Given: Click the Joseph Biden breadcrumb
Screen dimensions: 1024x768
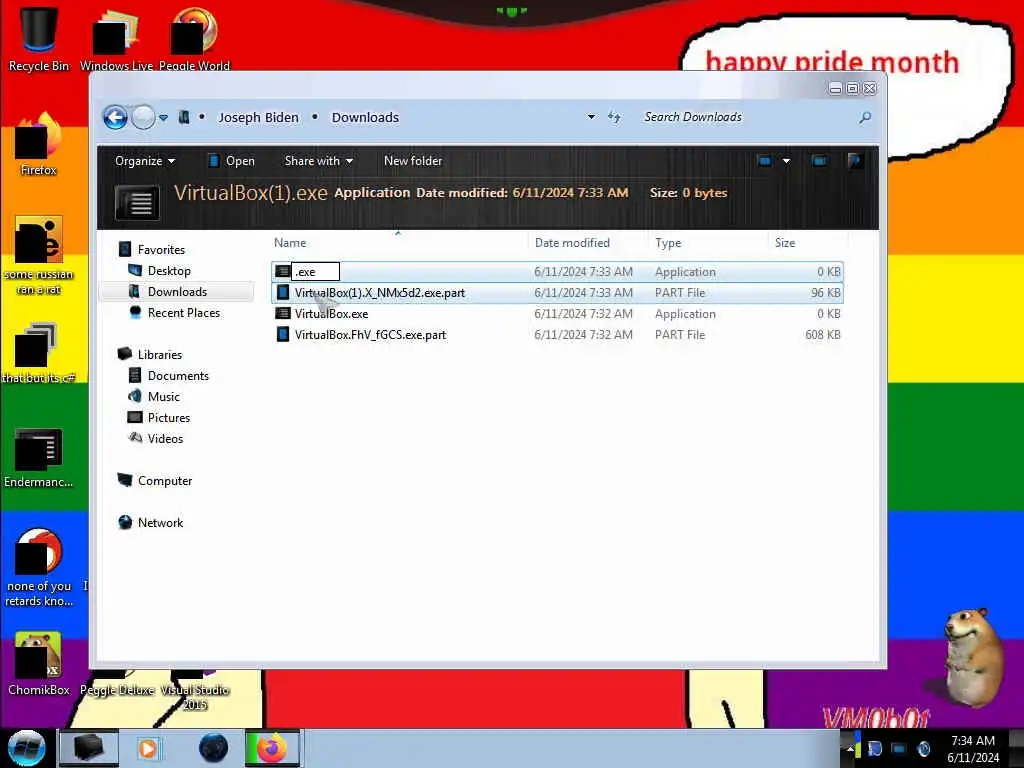Looking at the screenshot, I should [258, 118].
